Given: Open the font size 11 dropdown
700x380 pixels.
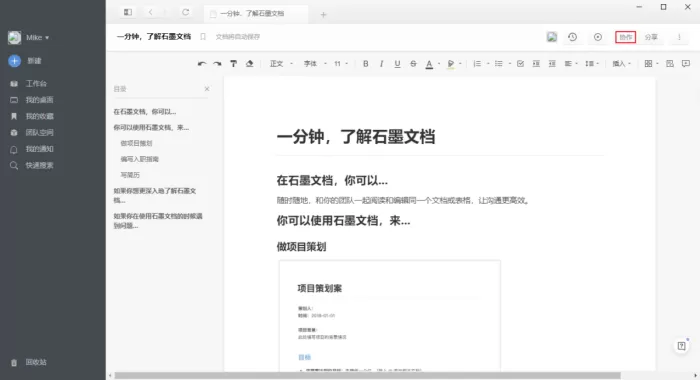Looking at the screenshot, I should tap(341, 64).
